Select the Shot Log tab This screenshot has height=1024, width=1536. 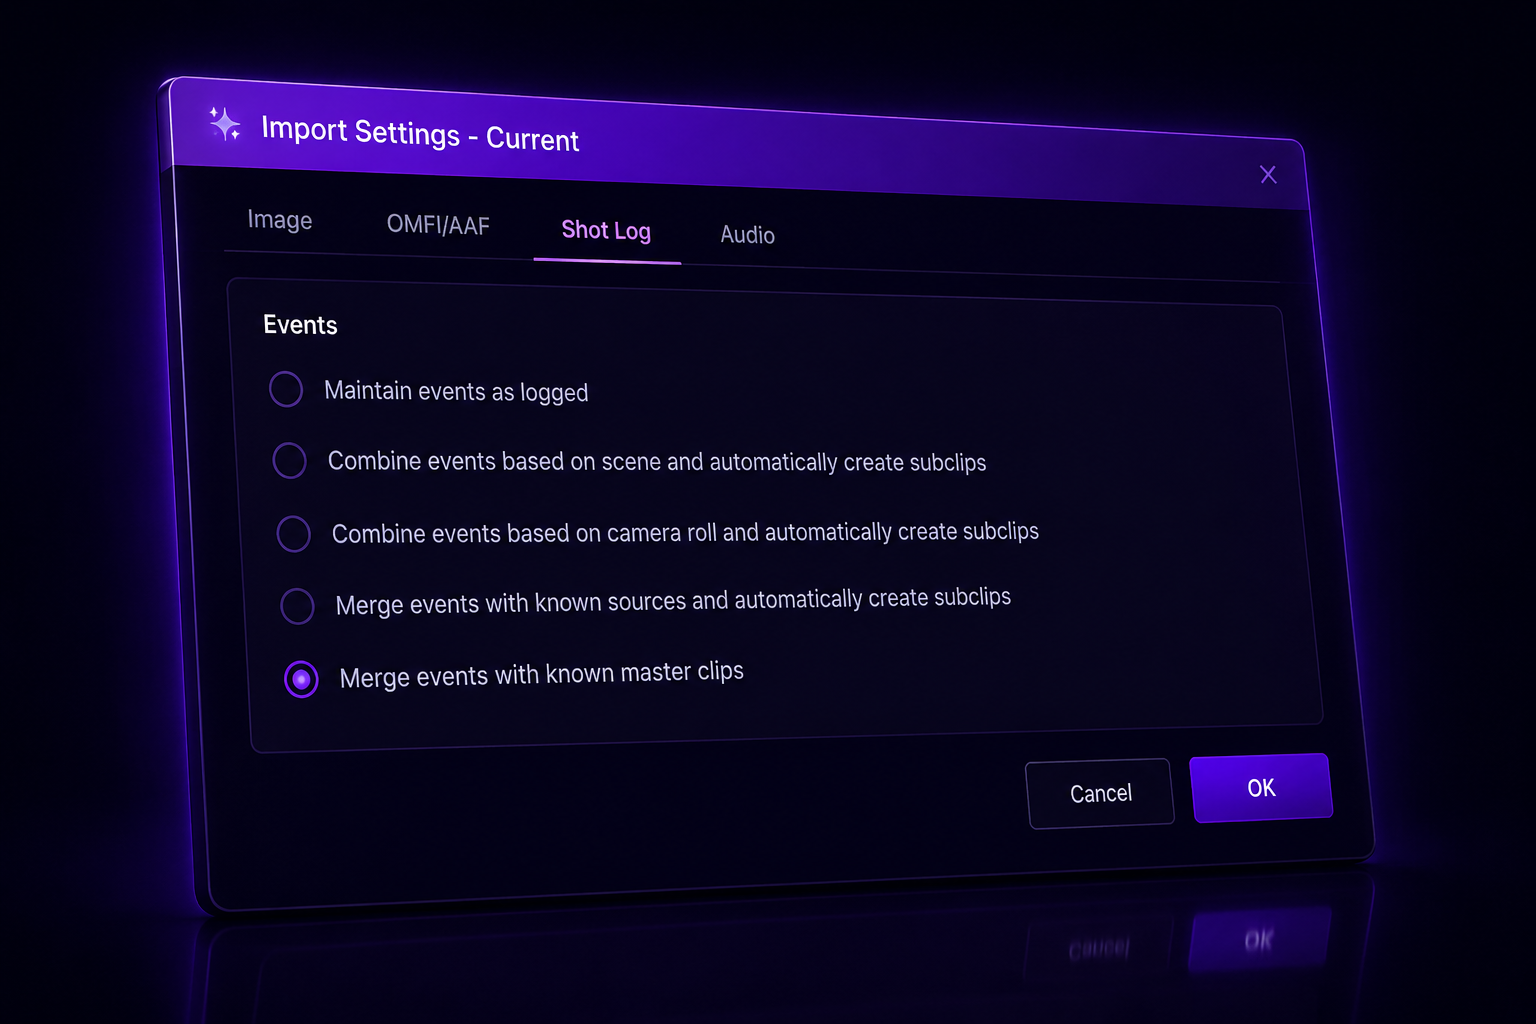(606, 231)
